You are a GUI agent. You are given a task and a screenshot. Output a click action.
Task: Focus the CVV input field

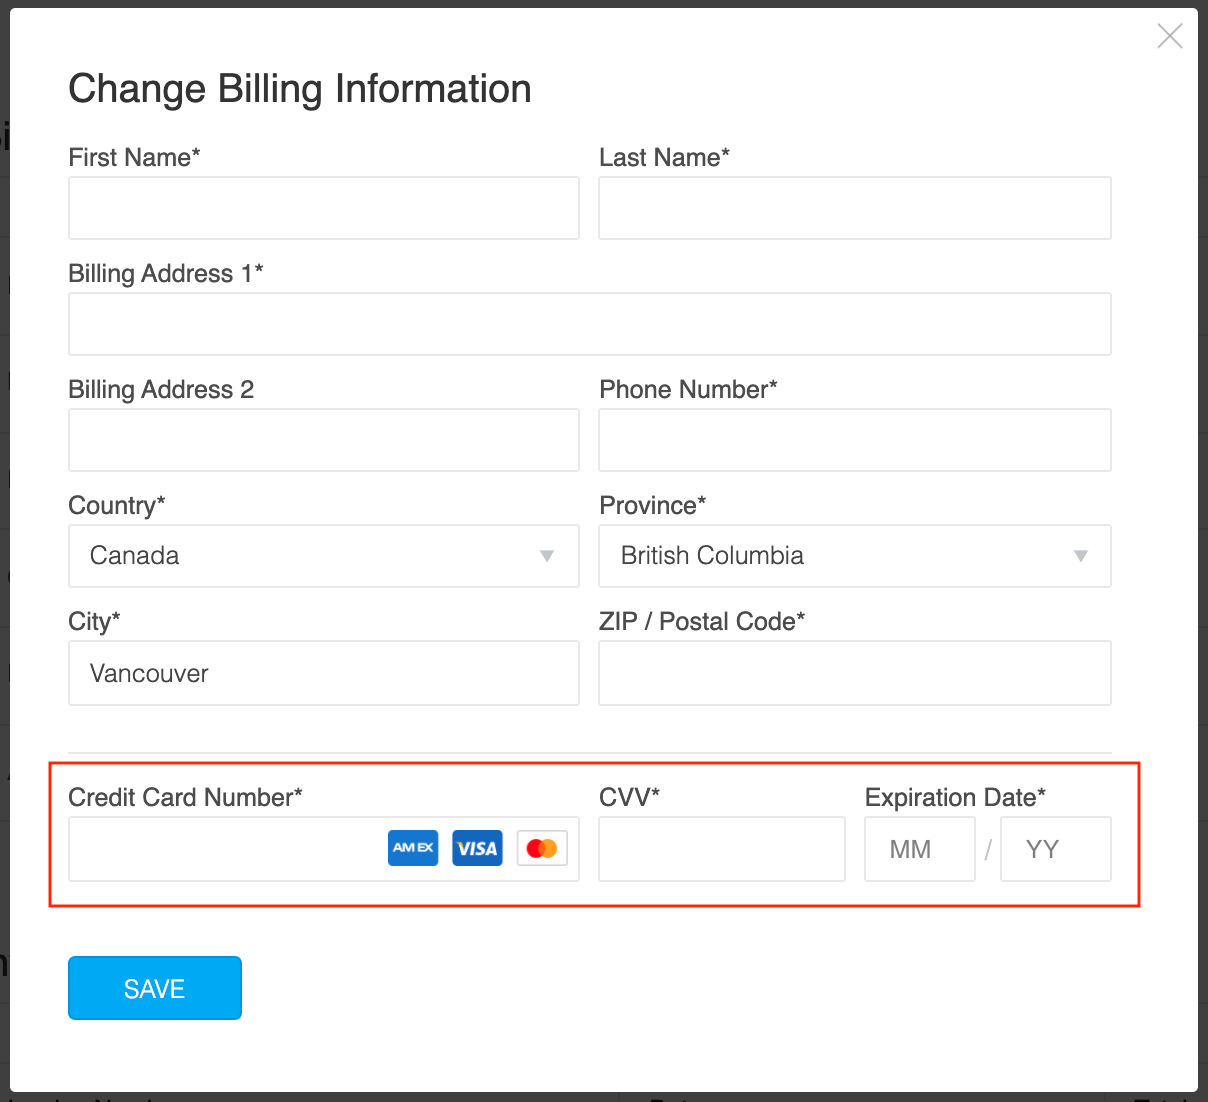click(722, 849)
